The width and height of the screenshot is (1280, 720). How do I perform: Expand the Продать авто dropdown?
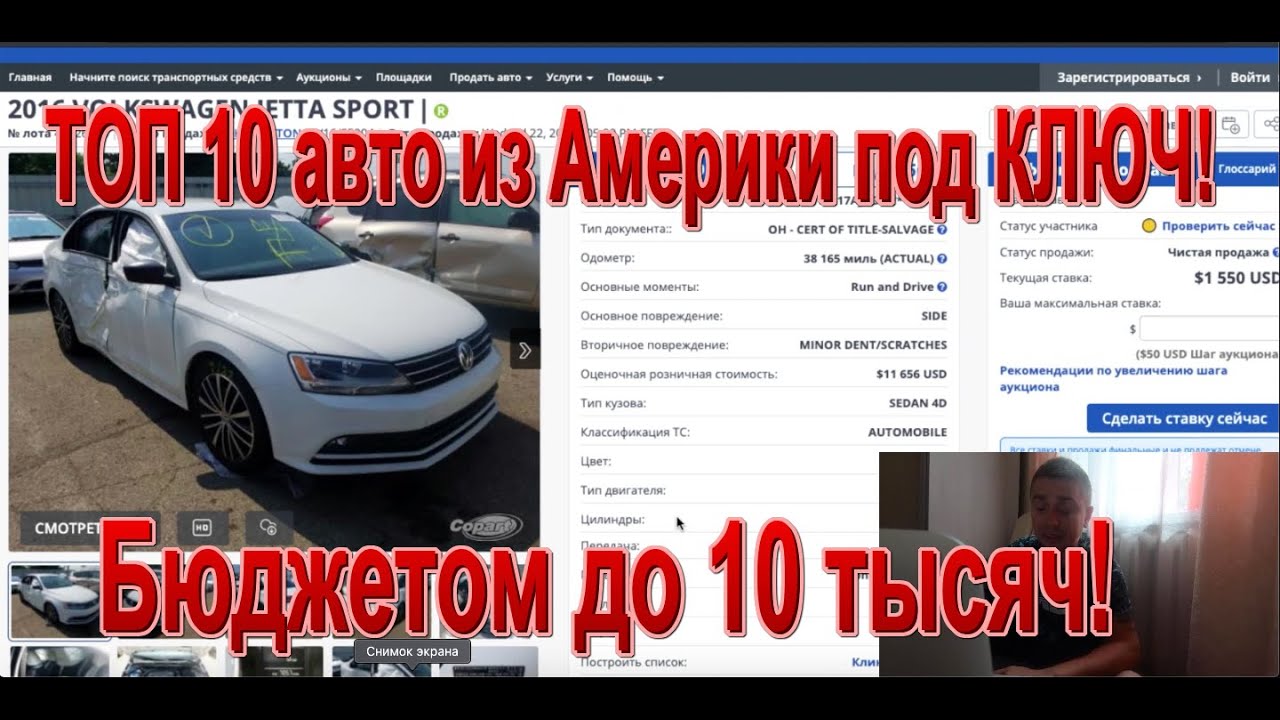click(x=490, y=77)
